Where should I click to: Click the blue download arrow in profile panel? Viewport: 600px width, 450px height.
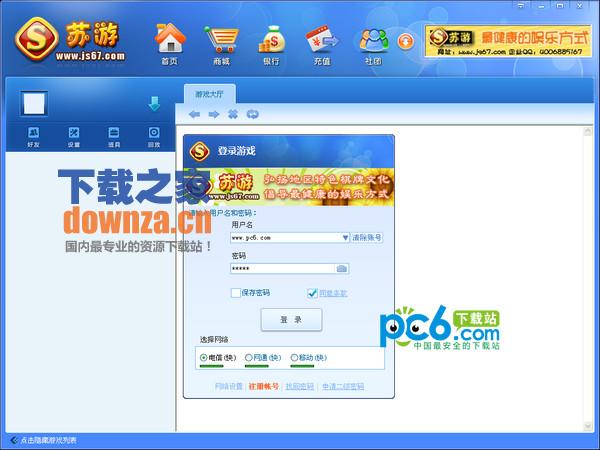coord(154,103)
